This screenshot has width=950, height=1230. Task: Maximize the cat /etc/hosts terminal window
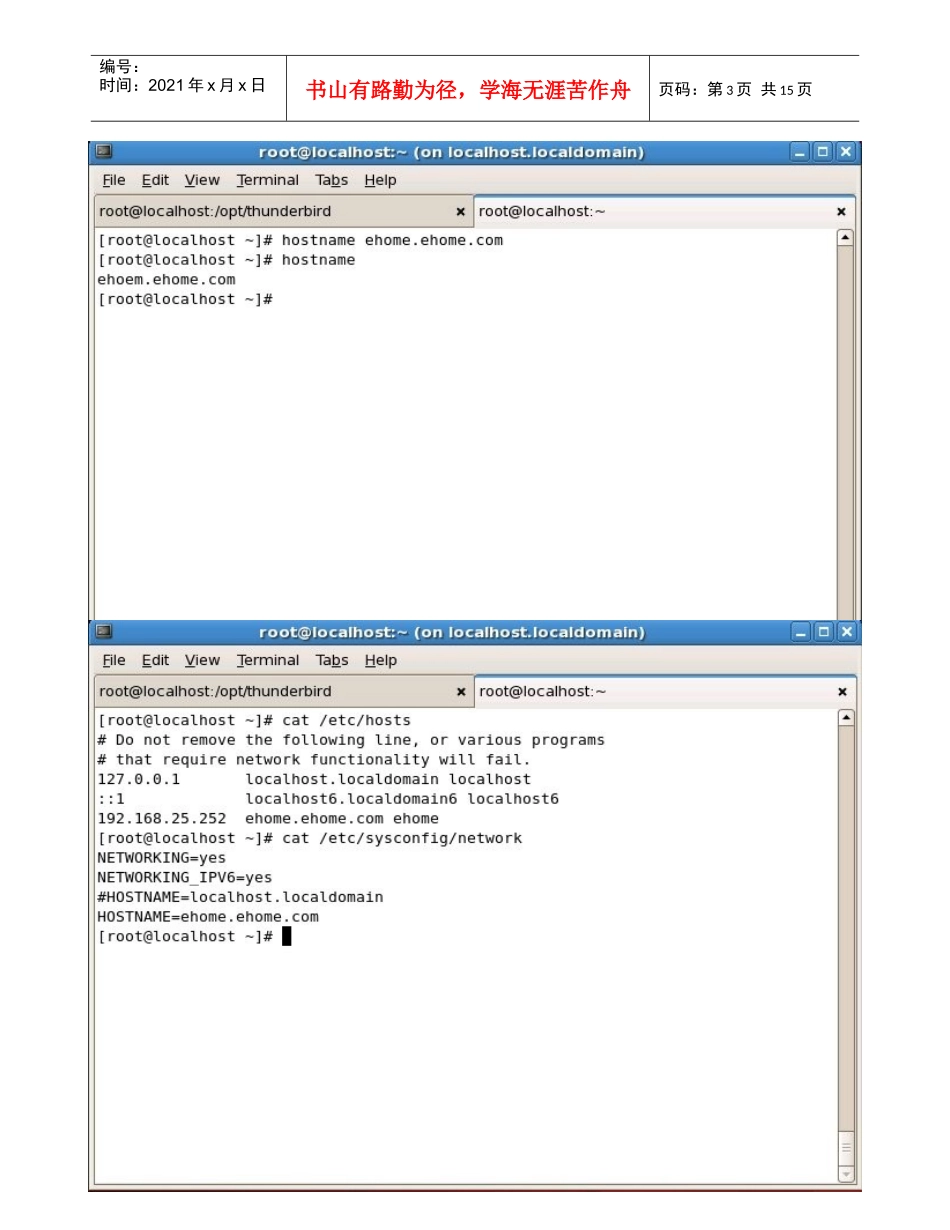(x=823, y=632)
